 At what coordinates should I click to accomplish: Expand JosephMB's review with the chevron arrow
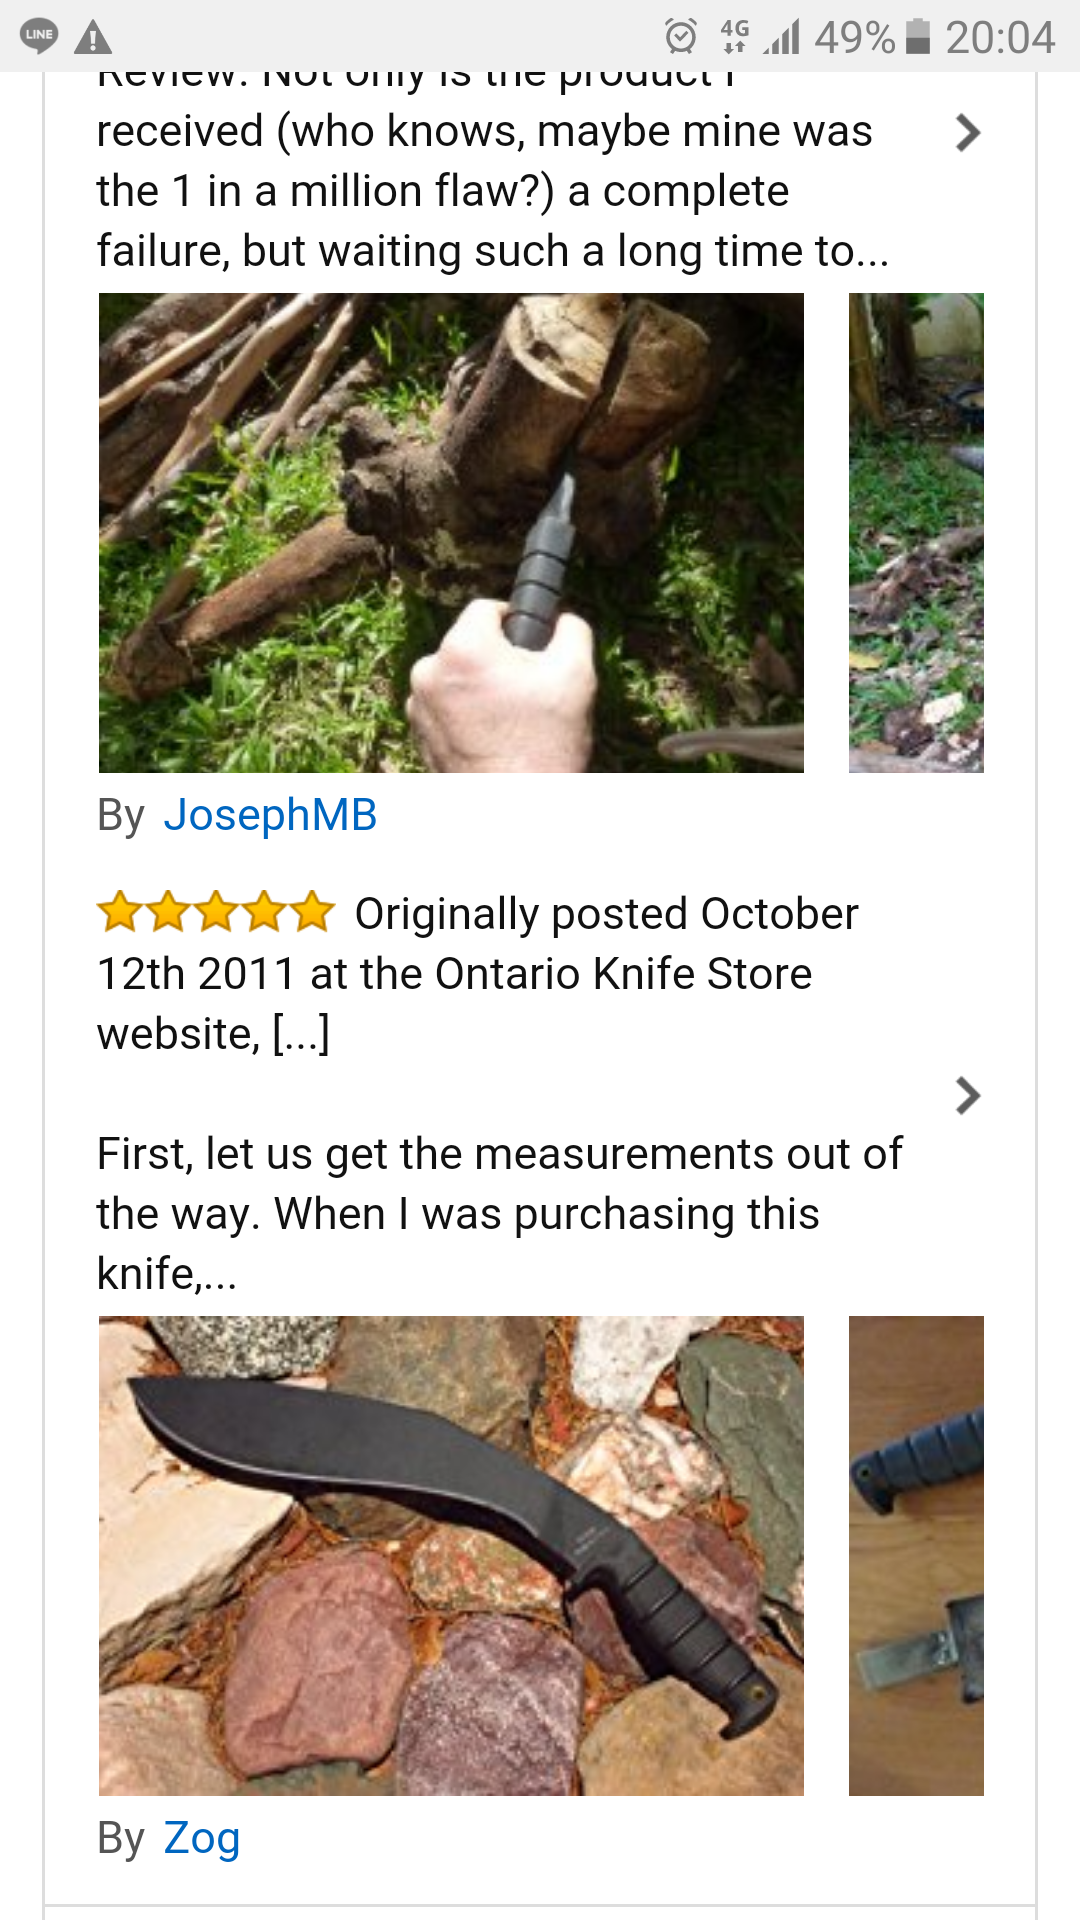coord(967,133)
